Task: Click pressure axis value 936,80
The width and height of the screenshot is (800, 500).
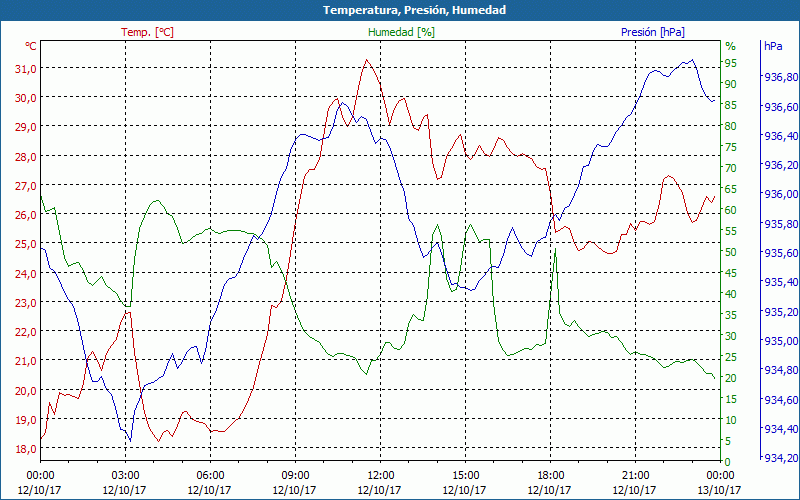Action: [x=781, y=77]
